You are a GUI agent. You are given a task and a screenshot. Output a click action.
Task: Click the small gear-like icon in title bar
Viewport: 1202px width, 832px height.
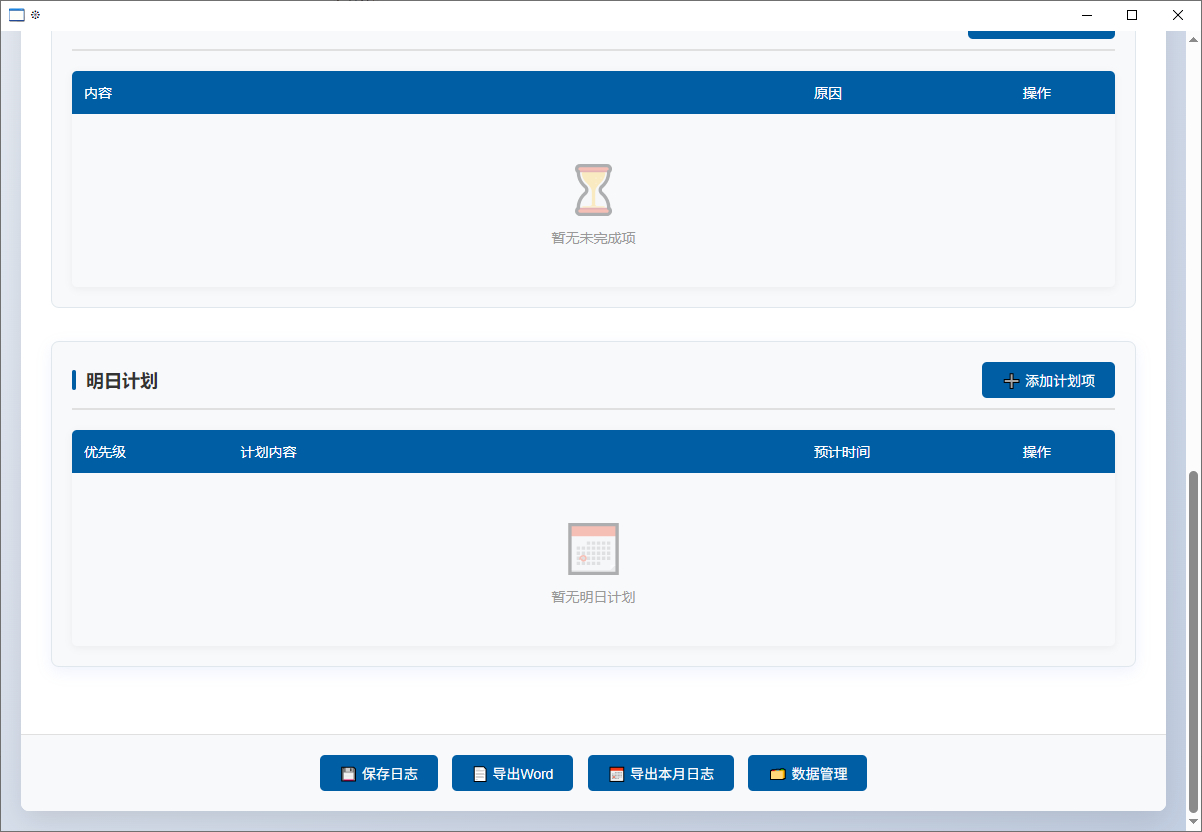coord(36,15)
